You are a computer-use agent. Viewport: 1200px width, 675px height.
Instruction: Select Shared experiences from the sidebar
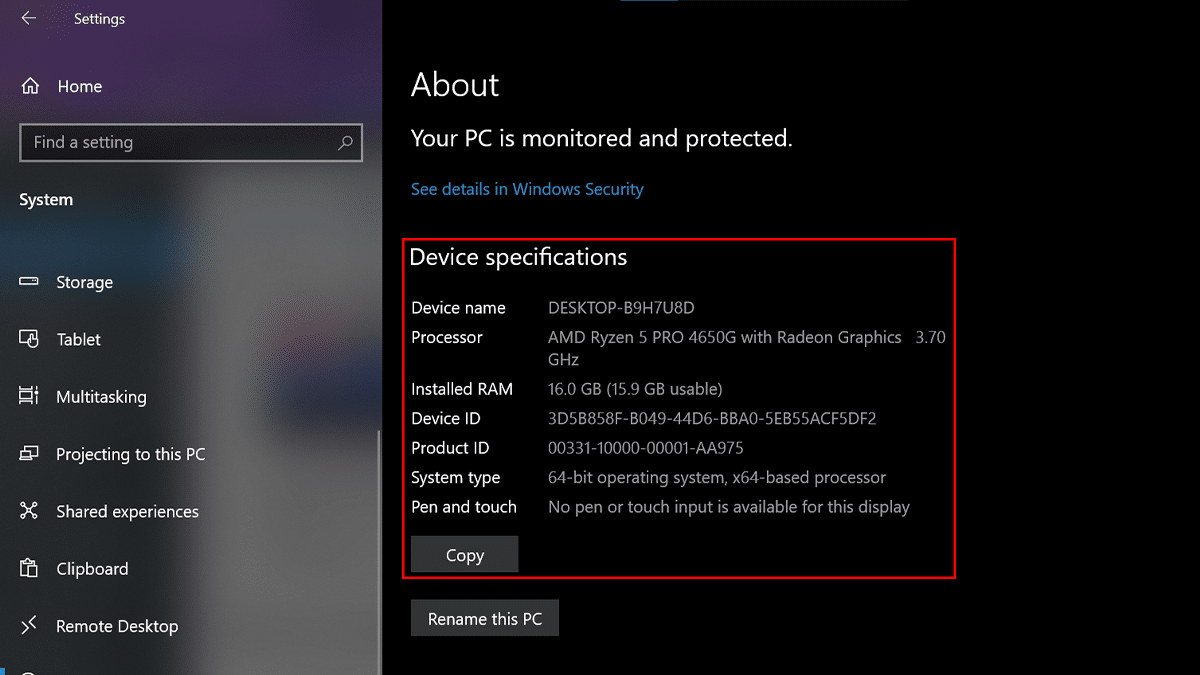(125, 511)
